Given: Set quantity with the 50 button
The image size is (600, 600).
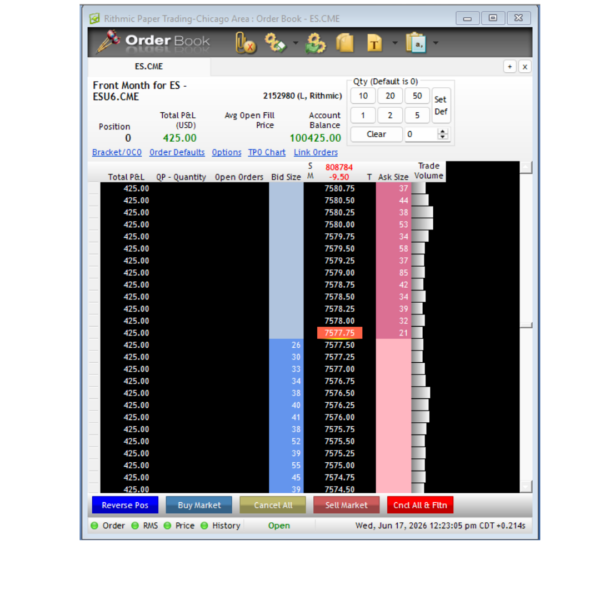Looking at the screenshot, I should click(x=417, y=96).
